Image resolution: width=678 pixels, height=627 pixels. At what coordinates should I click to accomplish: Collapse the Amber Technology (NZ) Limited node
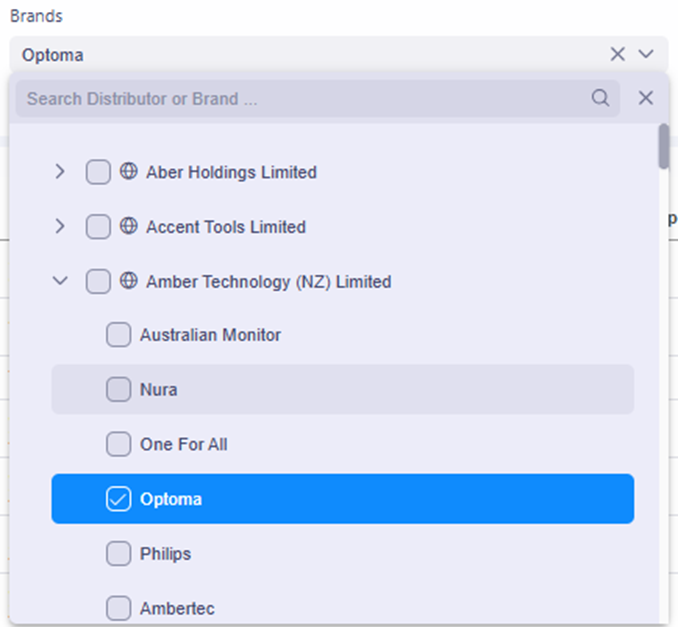pyautogui.click(x=60, y=282)
